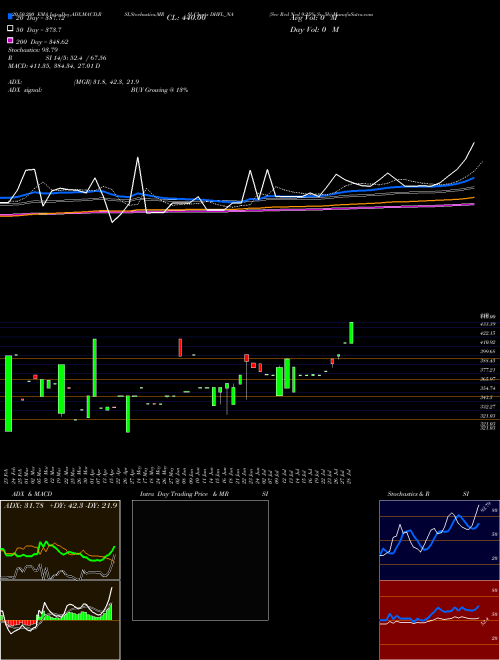The image size is (500, 660).
Task: Click the last date label on the time axis
Action: 350,475
